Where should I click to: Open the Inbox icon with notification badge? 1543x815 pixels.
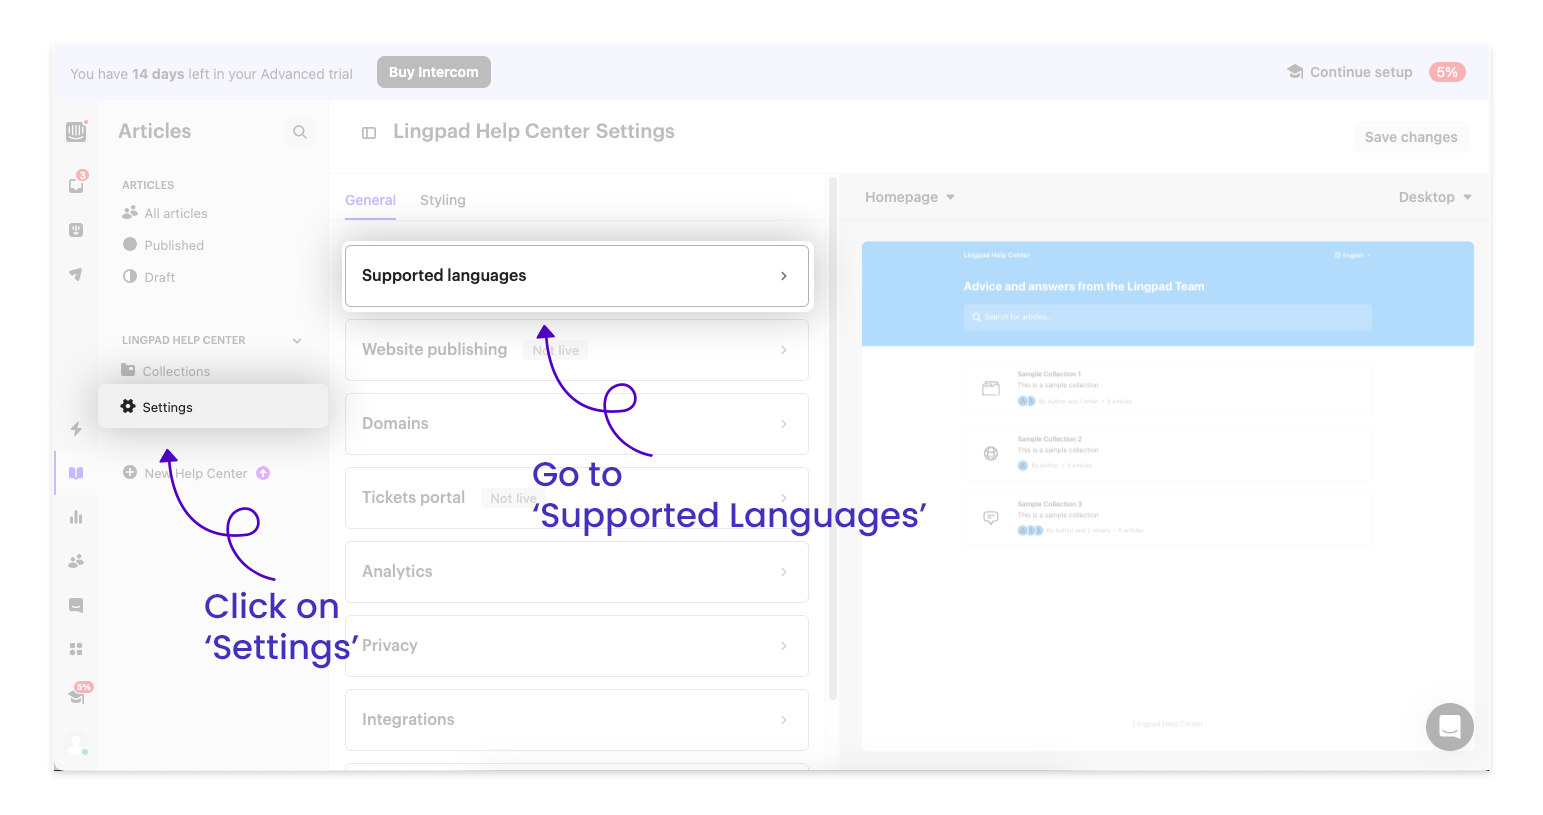pos(77,185)
